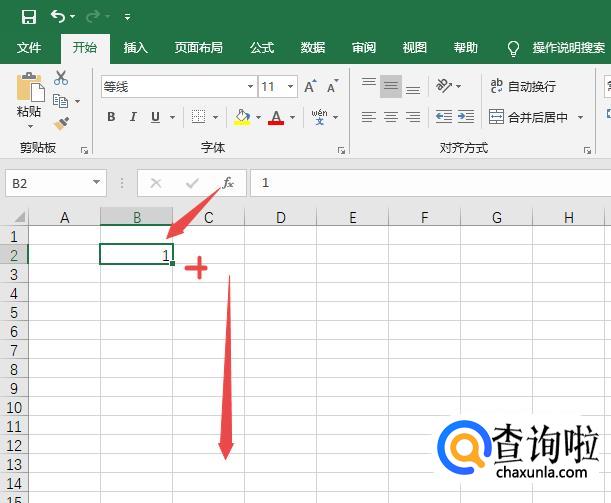Click Decrease Font Size icon
Image resolution: width=611 pixels, height=503 pixels.
point(332,86)
